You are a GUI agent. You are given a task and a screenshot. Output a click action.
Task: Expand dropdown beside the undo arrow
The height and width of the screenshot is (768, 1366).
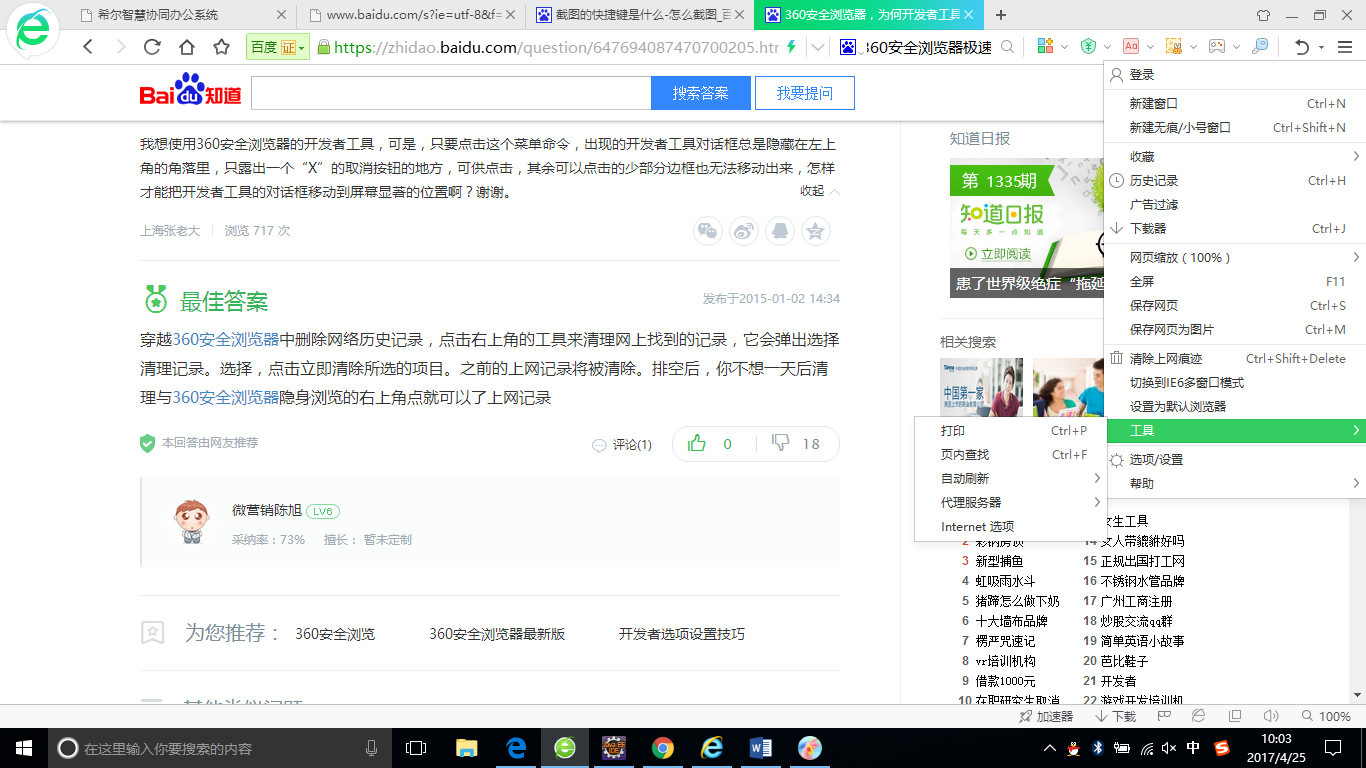tap(1321, 47)
